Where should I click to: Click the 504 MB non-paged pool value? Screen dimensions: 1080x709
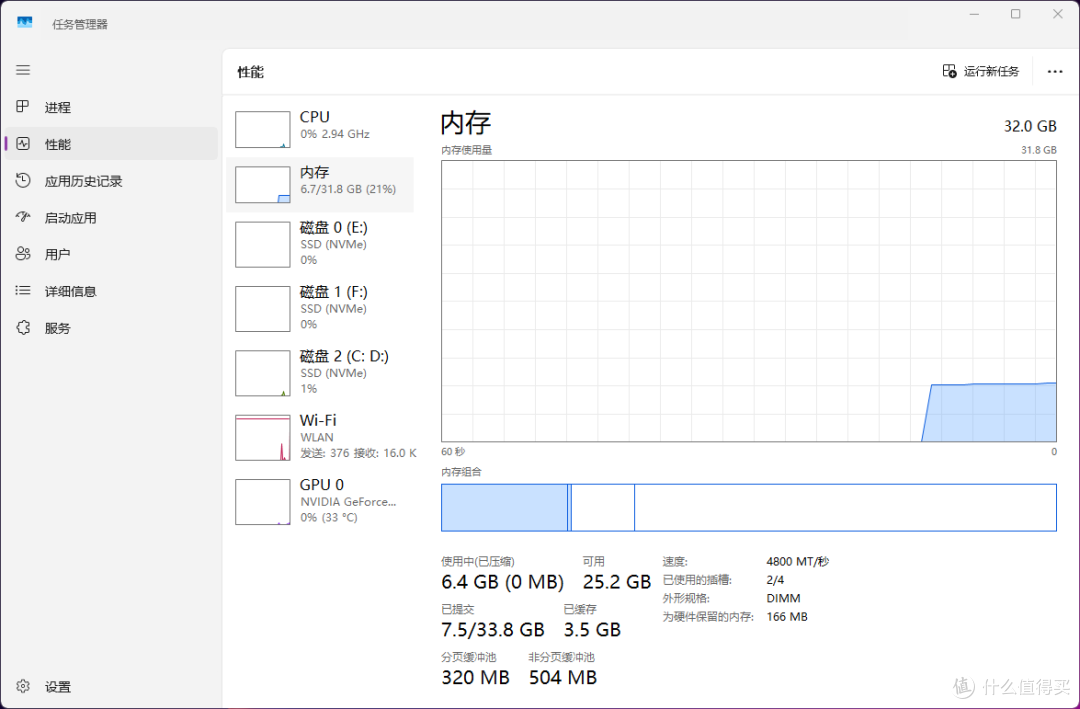563,678
